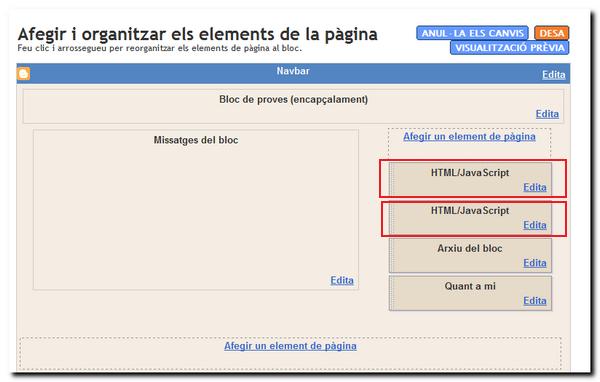600x382 pixels.
Task: Select the Bloc de proves (encapçalament) label
Action: click(x=293, y=100)
